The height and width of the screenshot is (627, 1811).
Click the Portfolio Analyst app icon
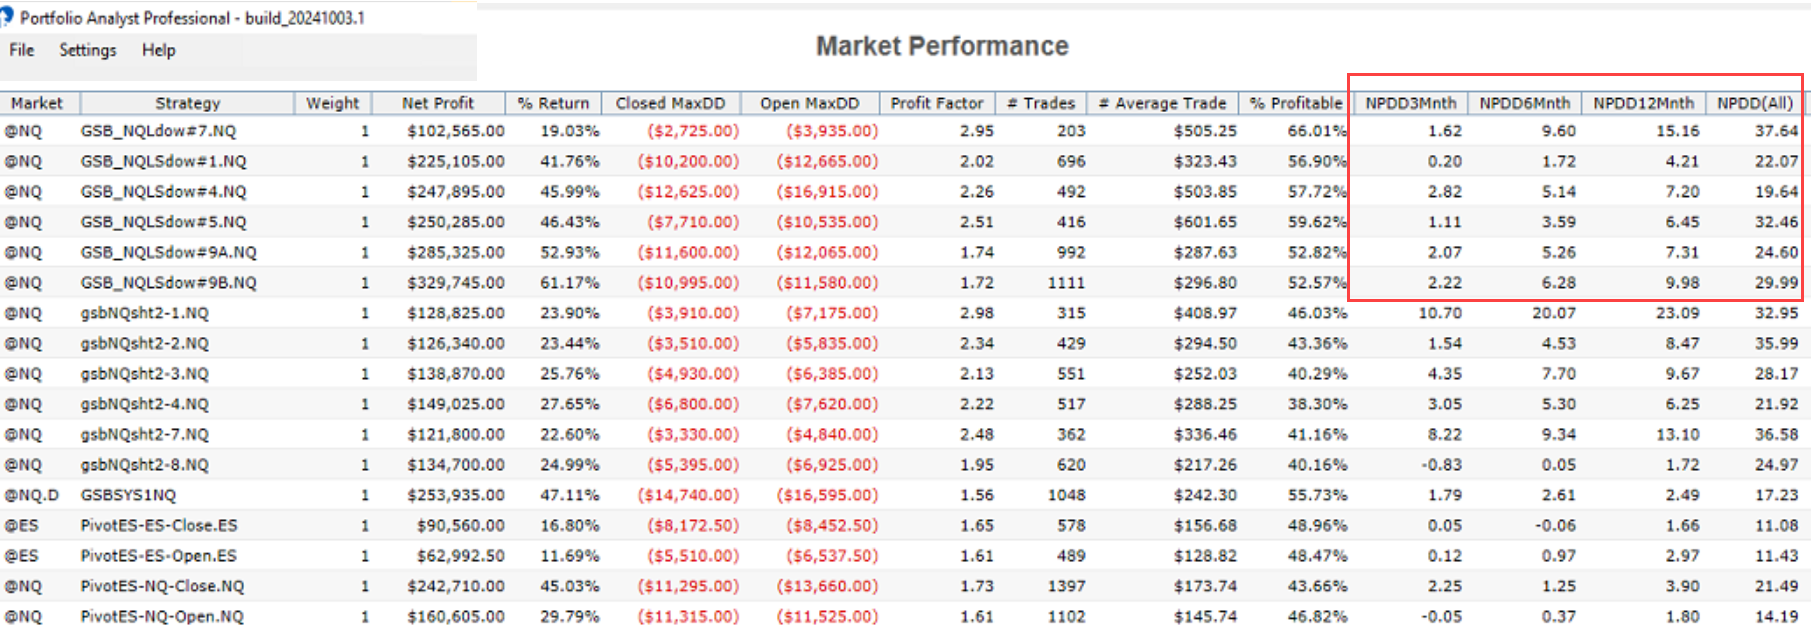[x=6, y=17]
